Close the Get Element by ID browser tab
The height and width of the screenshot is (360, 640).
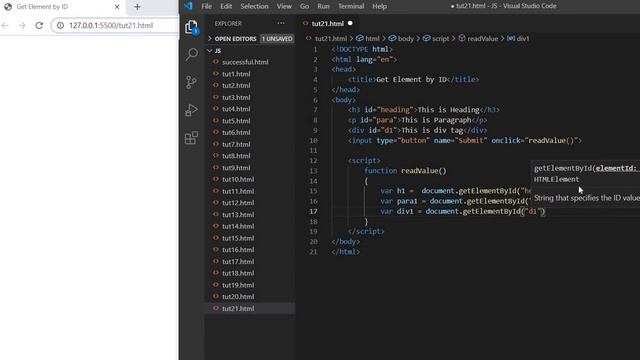(117, 7)
